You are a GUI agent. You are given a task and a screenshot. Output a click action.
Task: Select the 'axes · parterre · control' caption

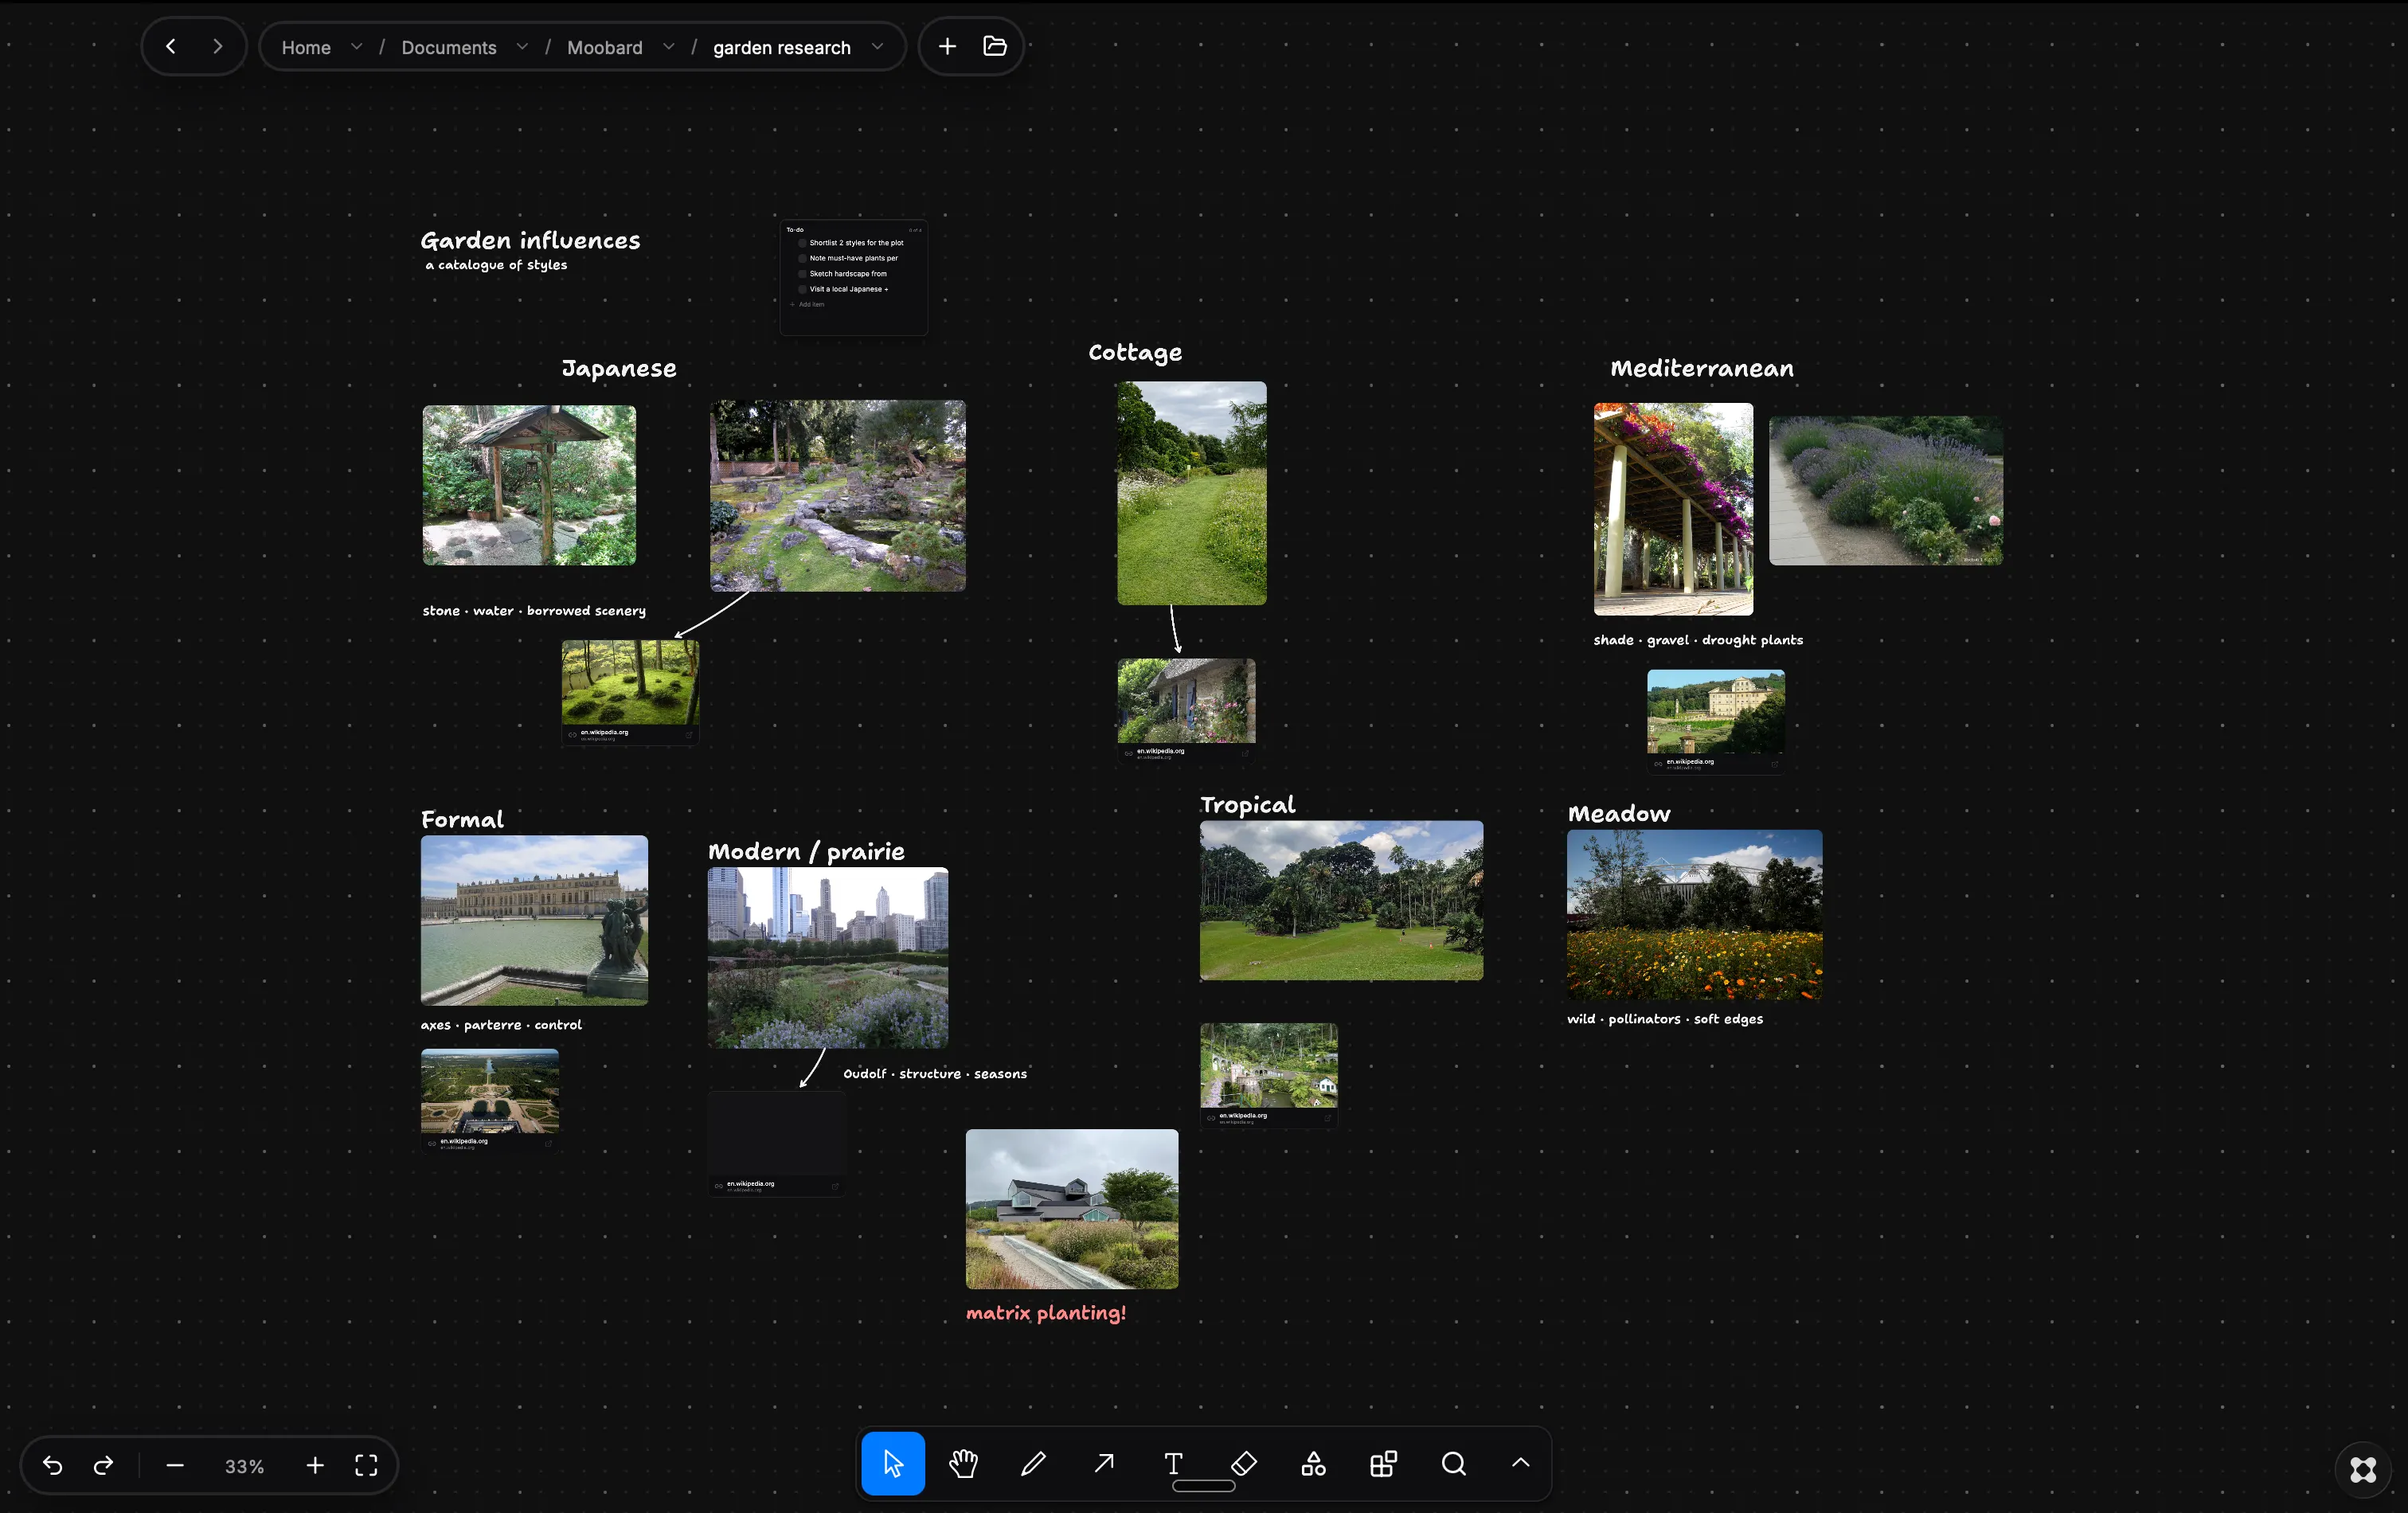tap(501, 1025)
